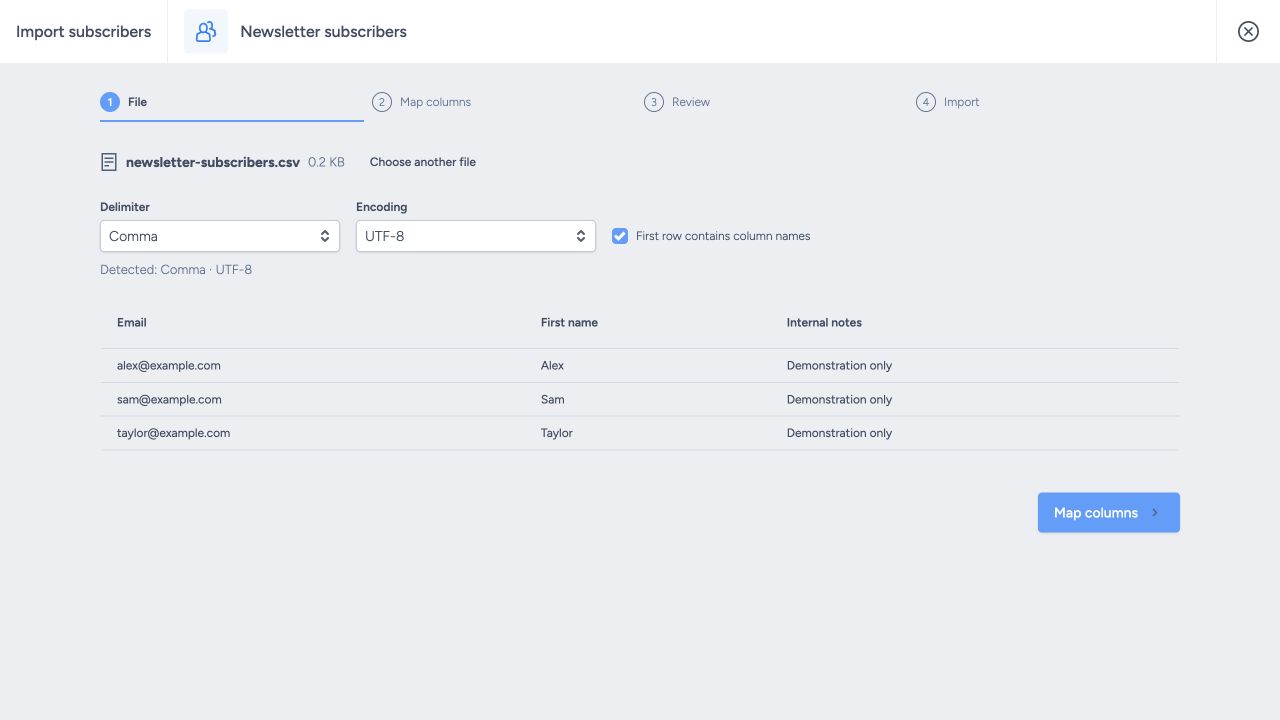The height and width of the screenshot is (720, 1280).
Task: Click the First name column header
Action: (569, 323)
